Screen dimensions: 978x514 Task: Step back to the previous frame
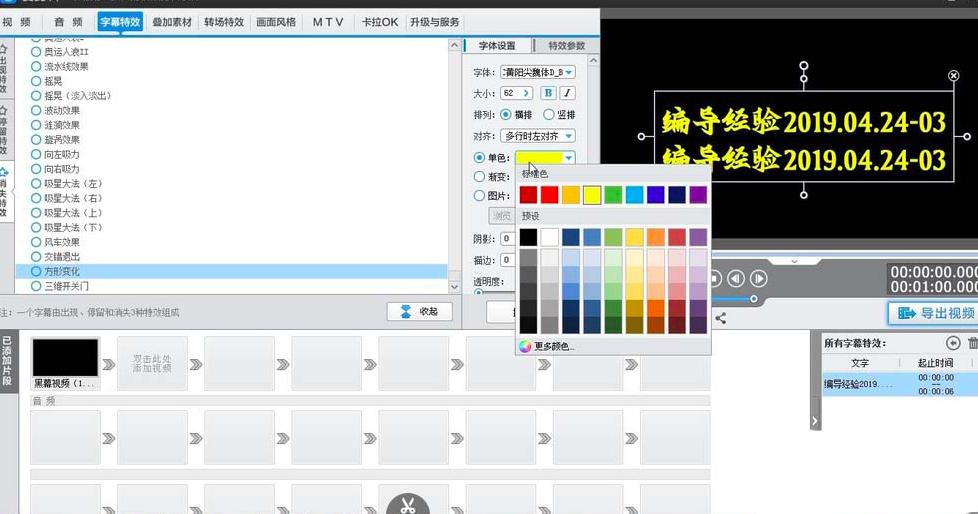(736, 278)
